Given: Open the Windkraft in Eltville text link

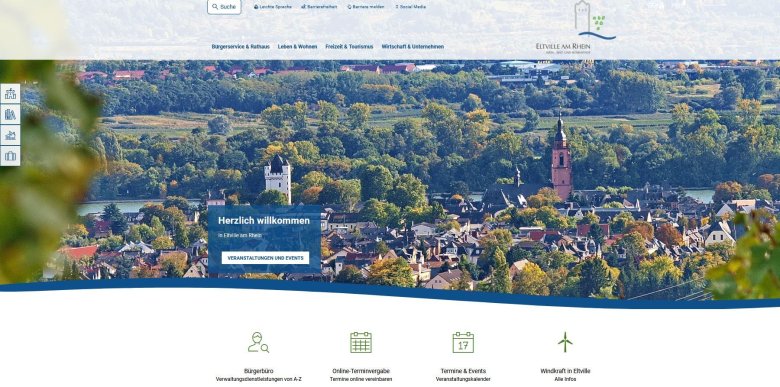Looking at the screenshot, I should click(x=565, y=371).
